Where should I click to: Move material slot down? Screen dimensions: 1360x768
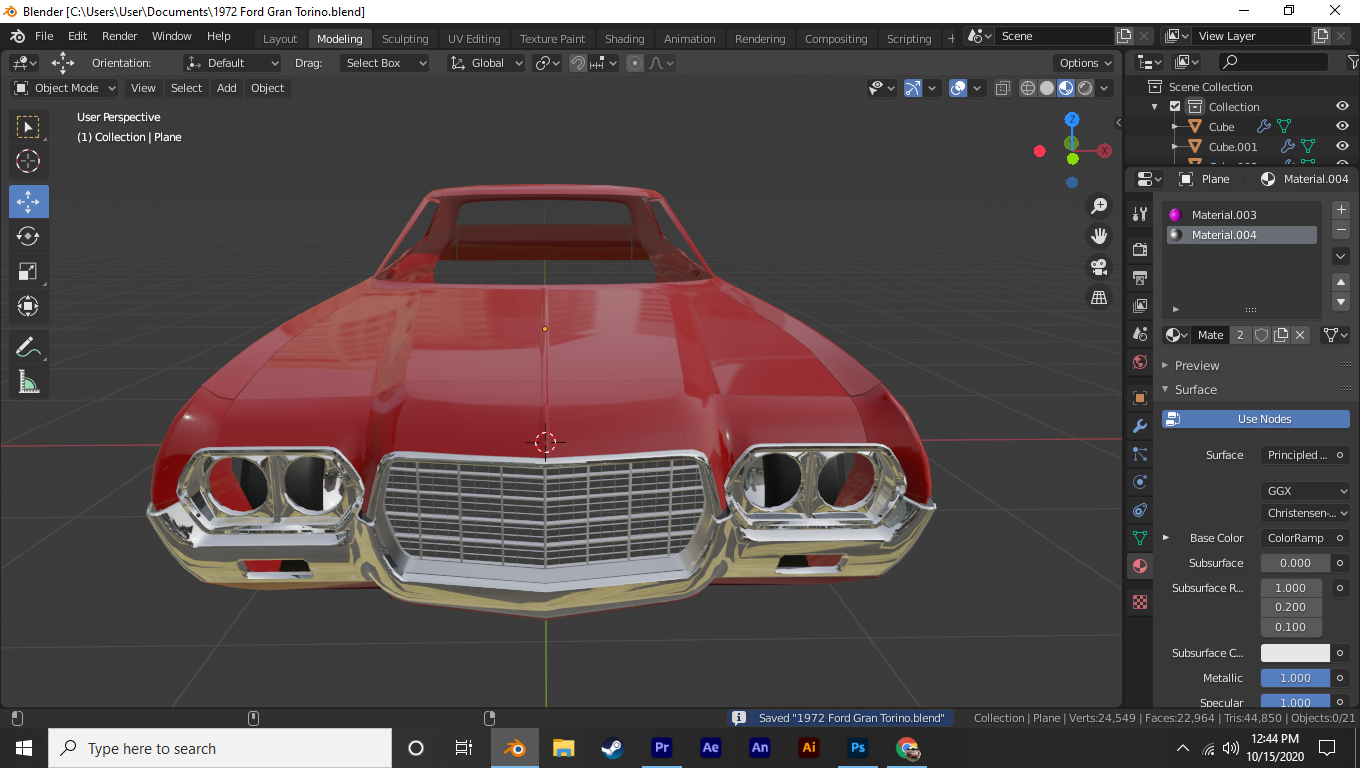point(1342,302)
